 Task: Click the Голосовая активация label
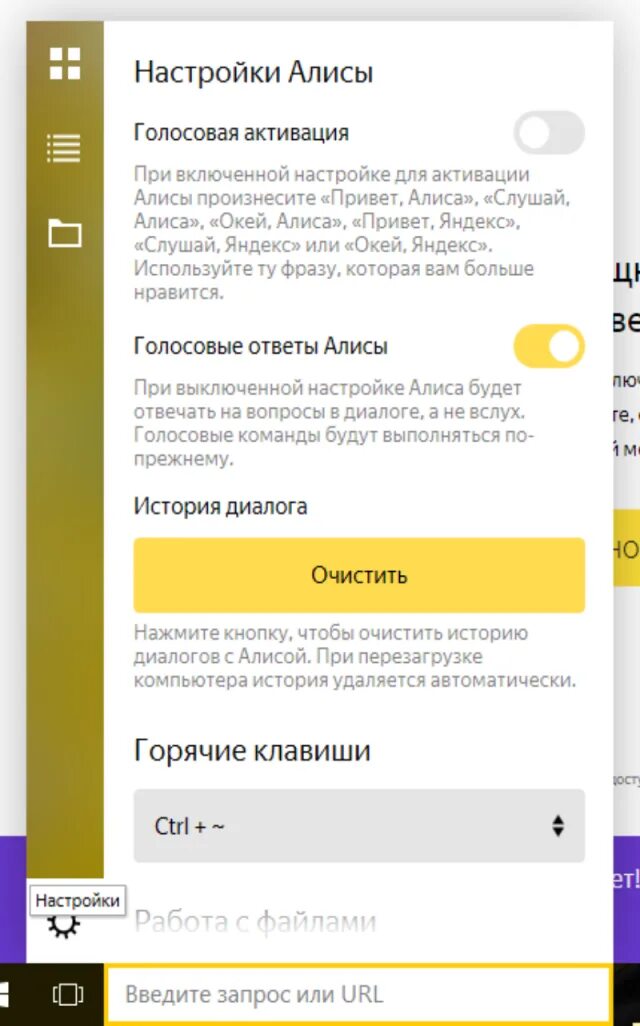coord(241,133)
